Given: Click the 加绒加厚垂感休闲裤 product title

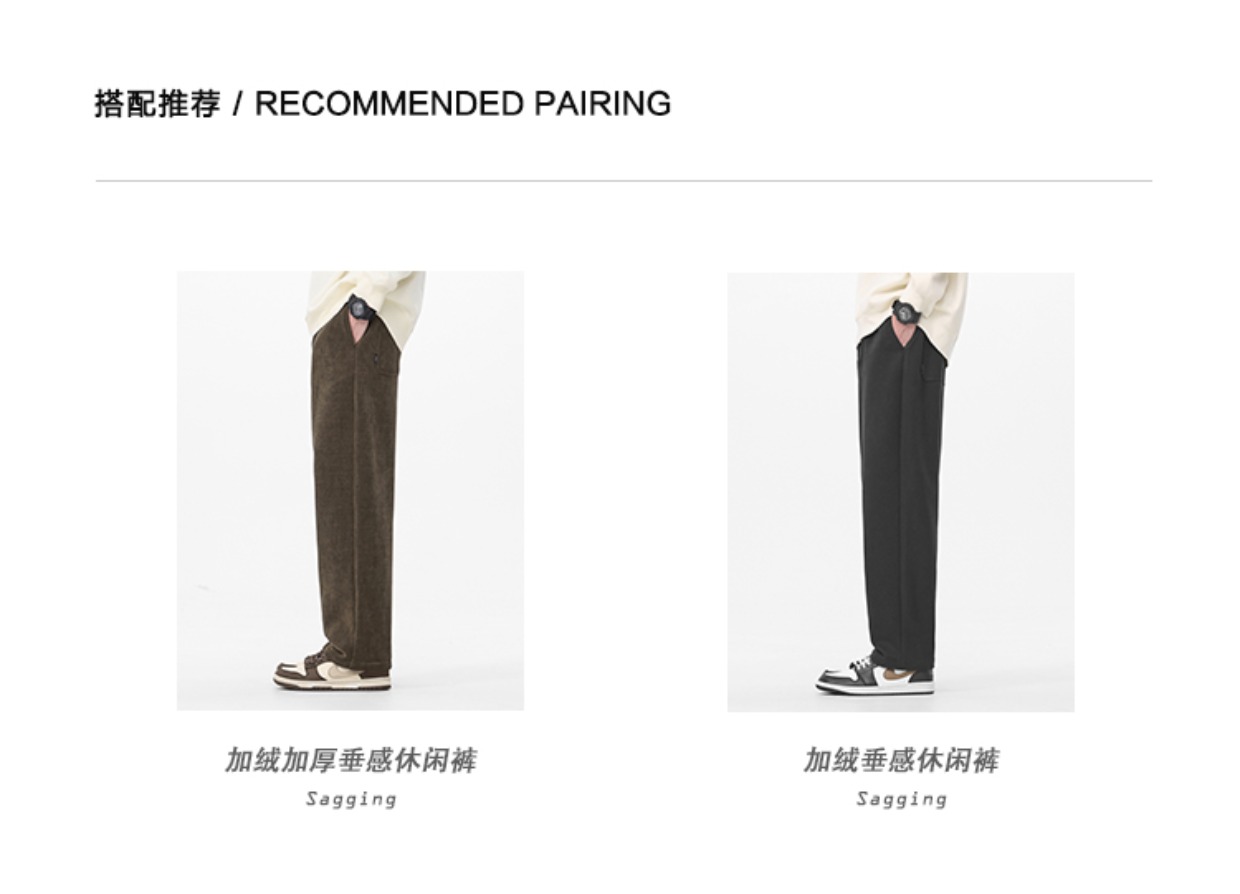Looking at the screenshot, I should [350, 760].
